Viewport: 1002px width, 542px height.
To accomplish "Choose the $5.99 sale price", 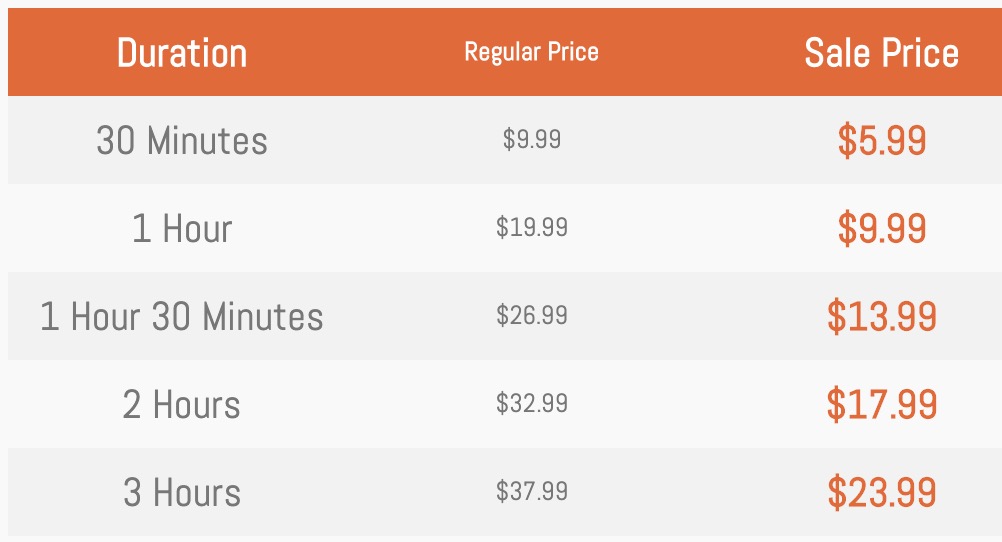I will pos(882,141).
